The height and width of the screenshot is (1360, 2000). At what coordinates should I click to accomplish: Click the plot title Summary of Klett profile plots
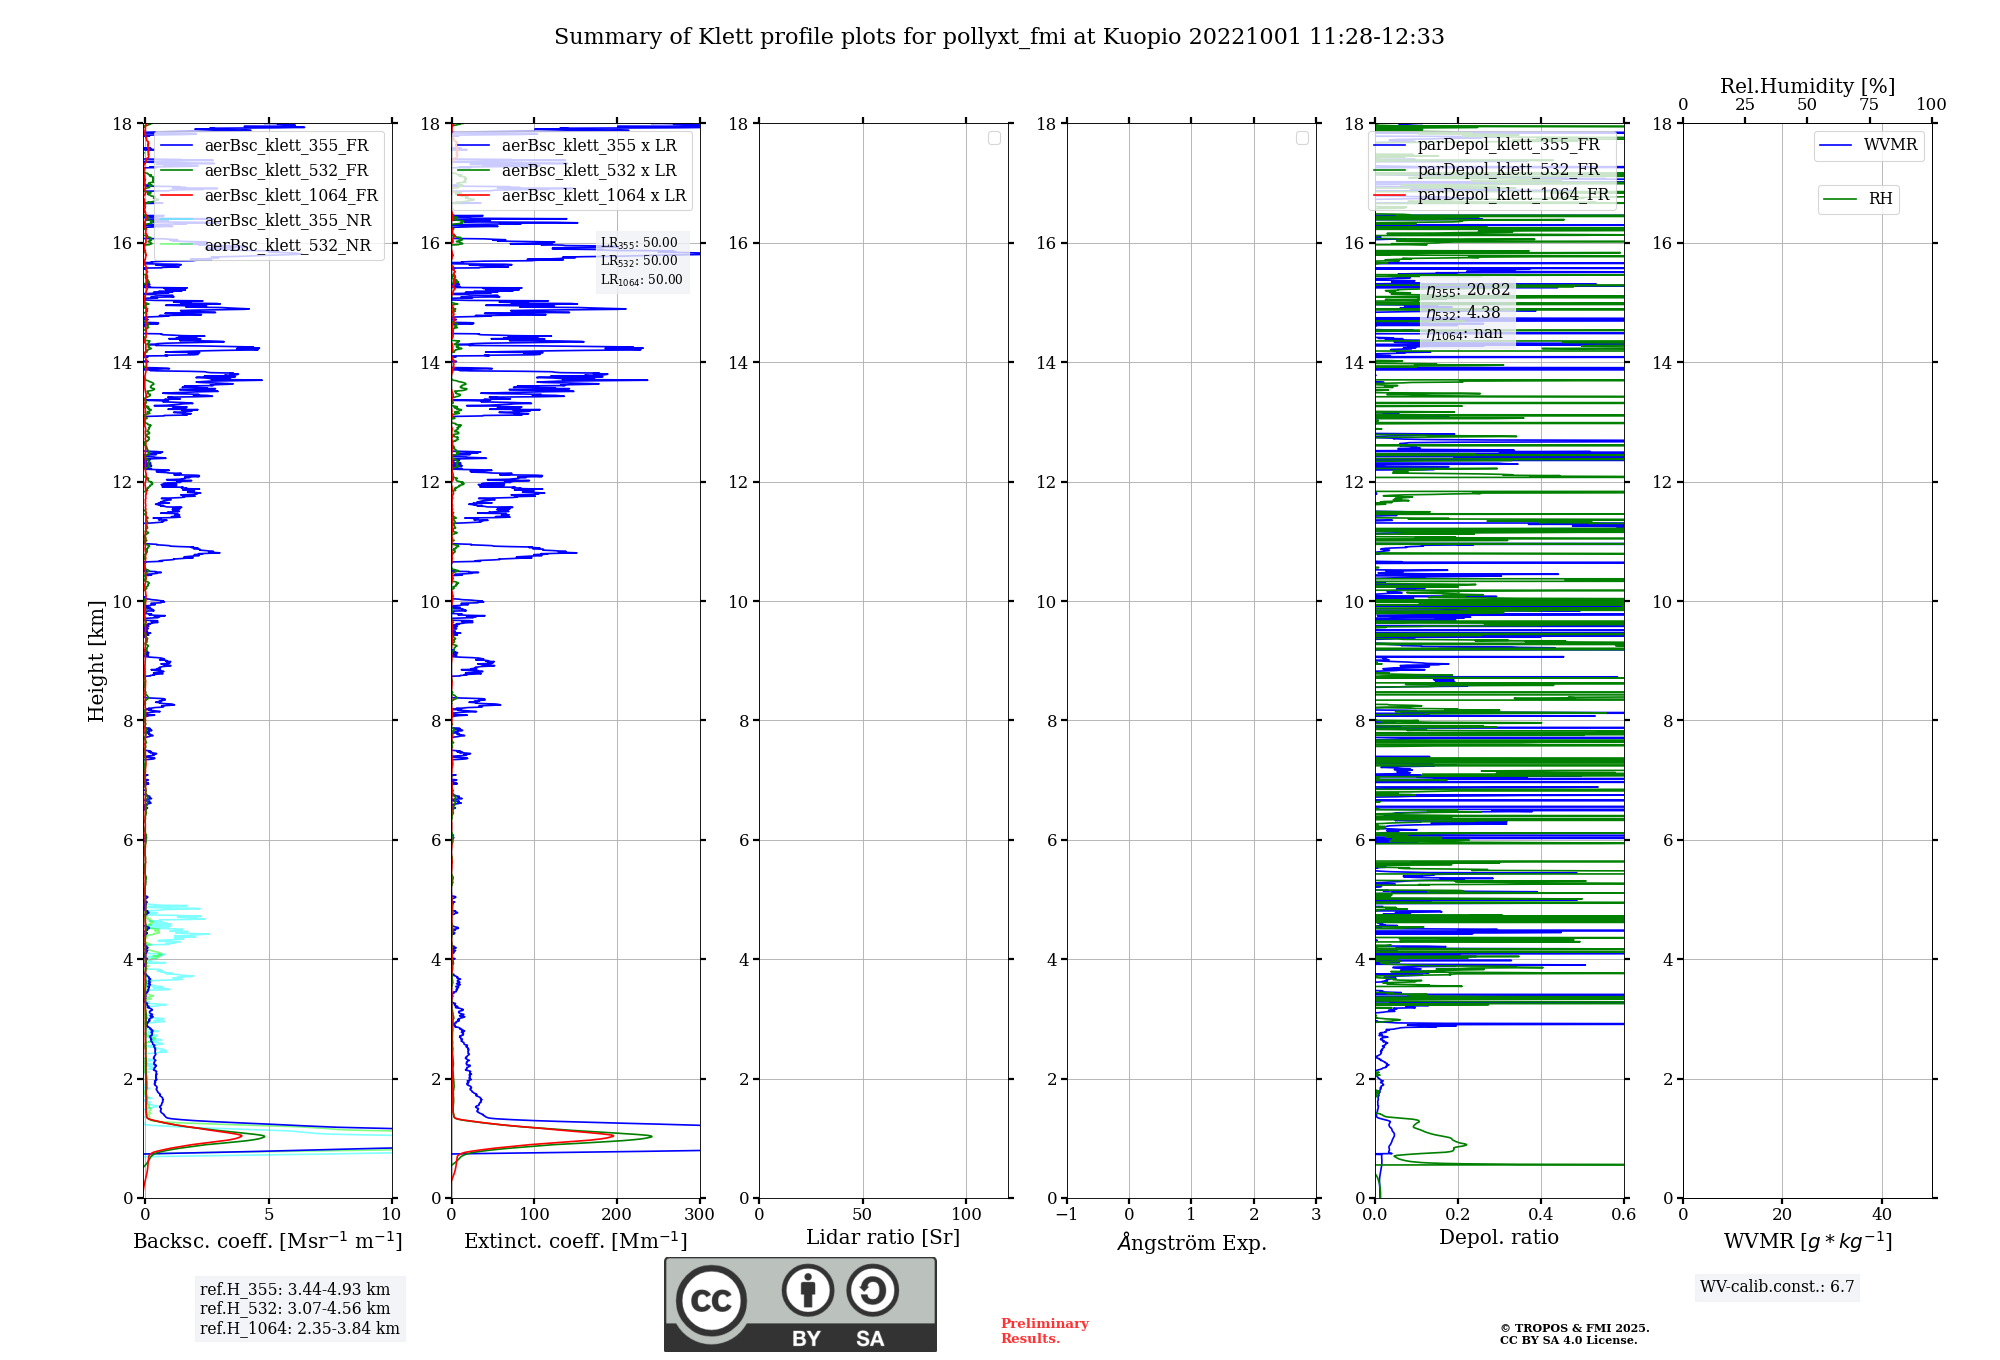(999, 36)
